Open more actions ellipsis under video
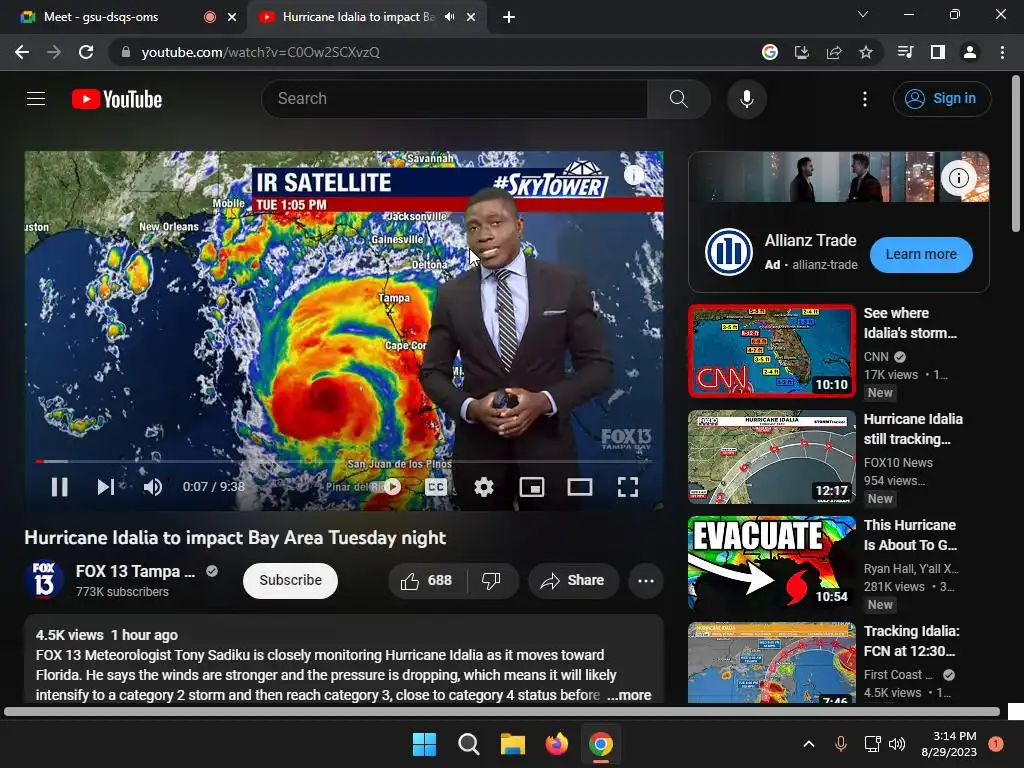This screenshot has height=768, width=1024. pyautogui.click(x=645, y=580)
